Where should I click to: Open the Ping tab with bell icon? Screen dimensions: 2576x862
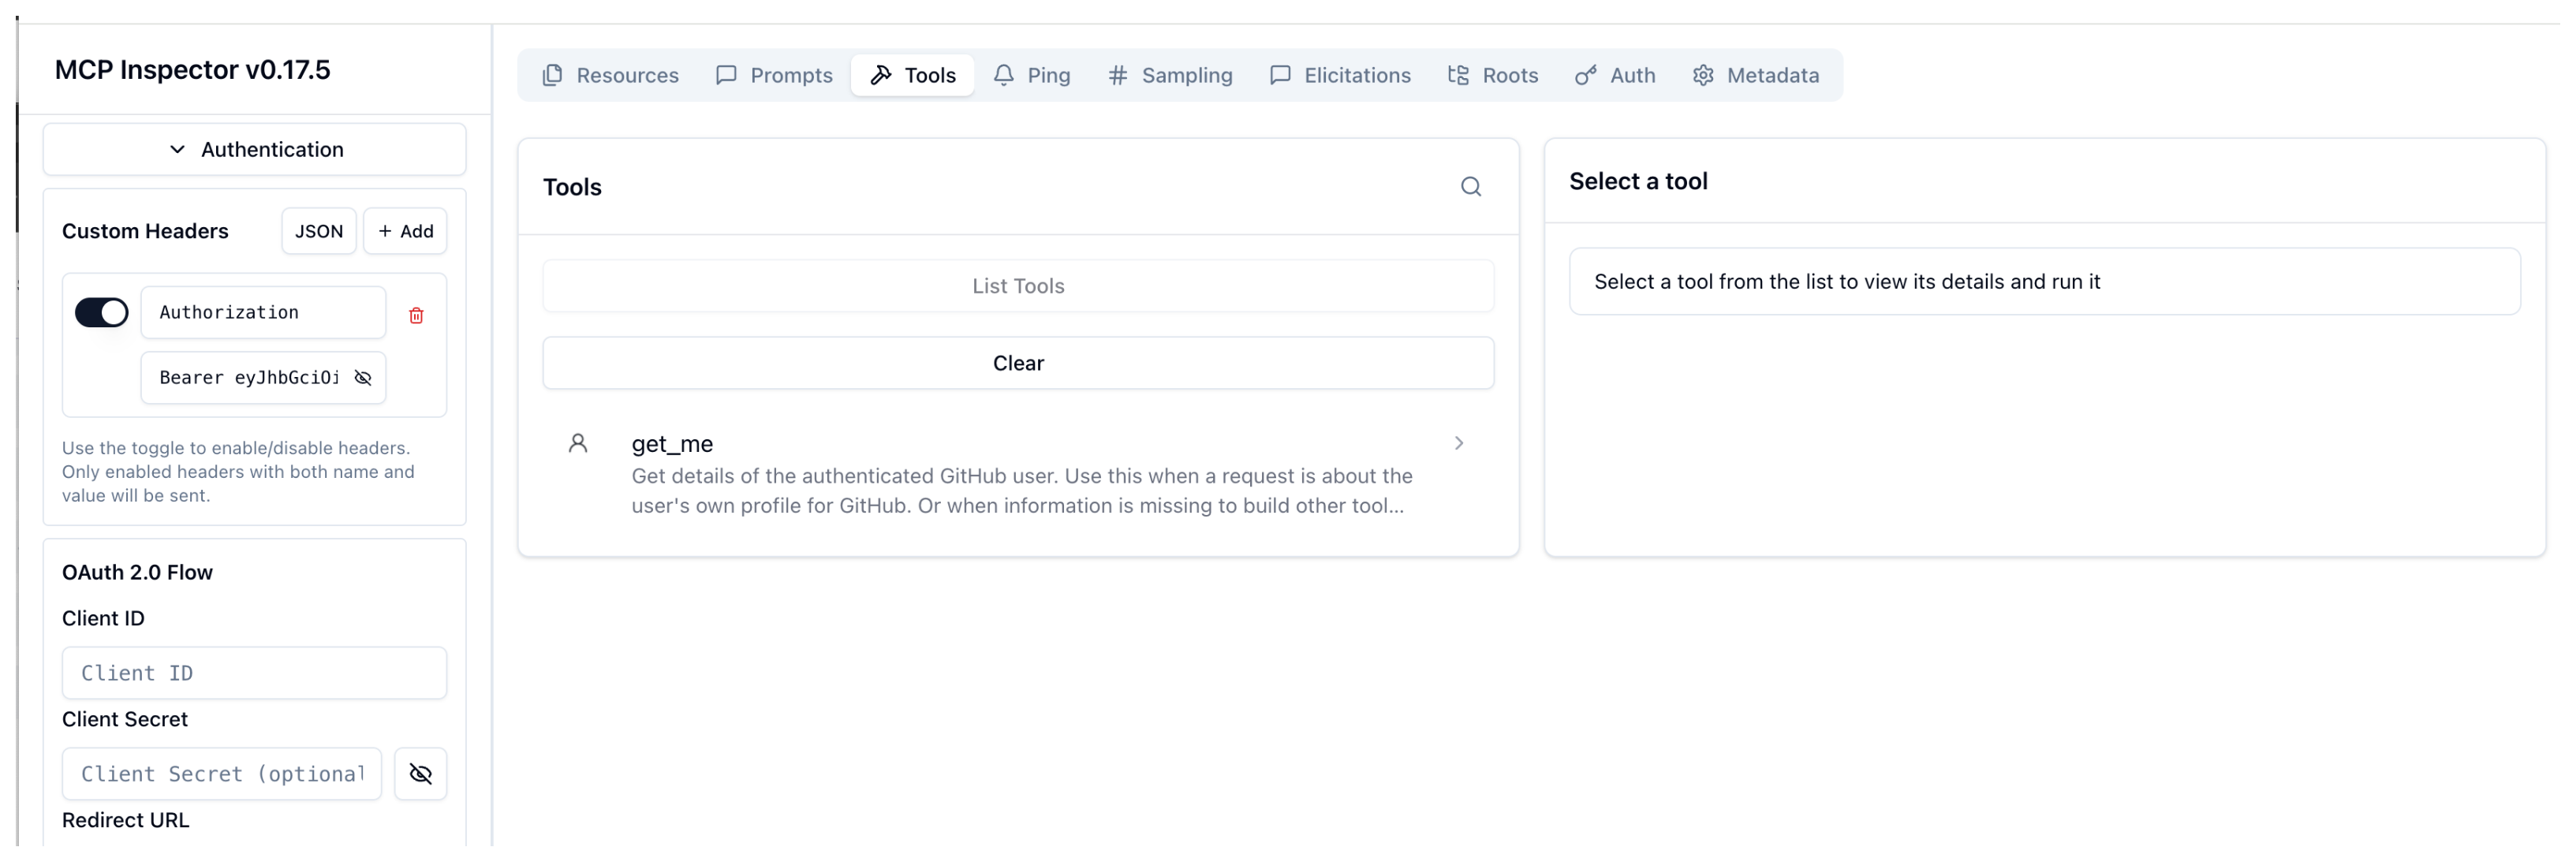pos(1031,75)
